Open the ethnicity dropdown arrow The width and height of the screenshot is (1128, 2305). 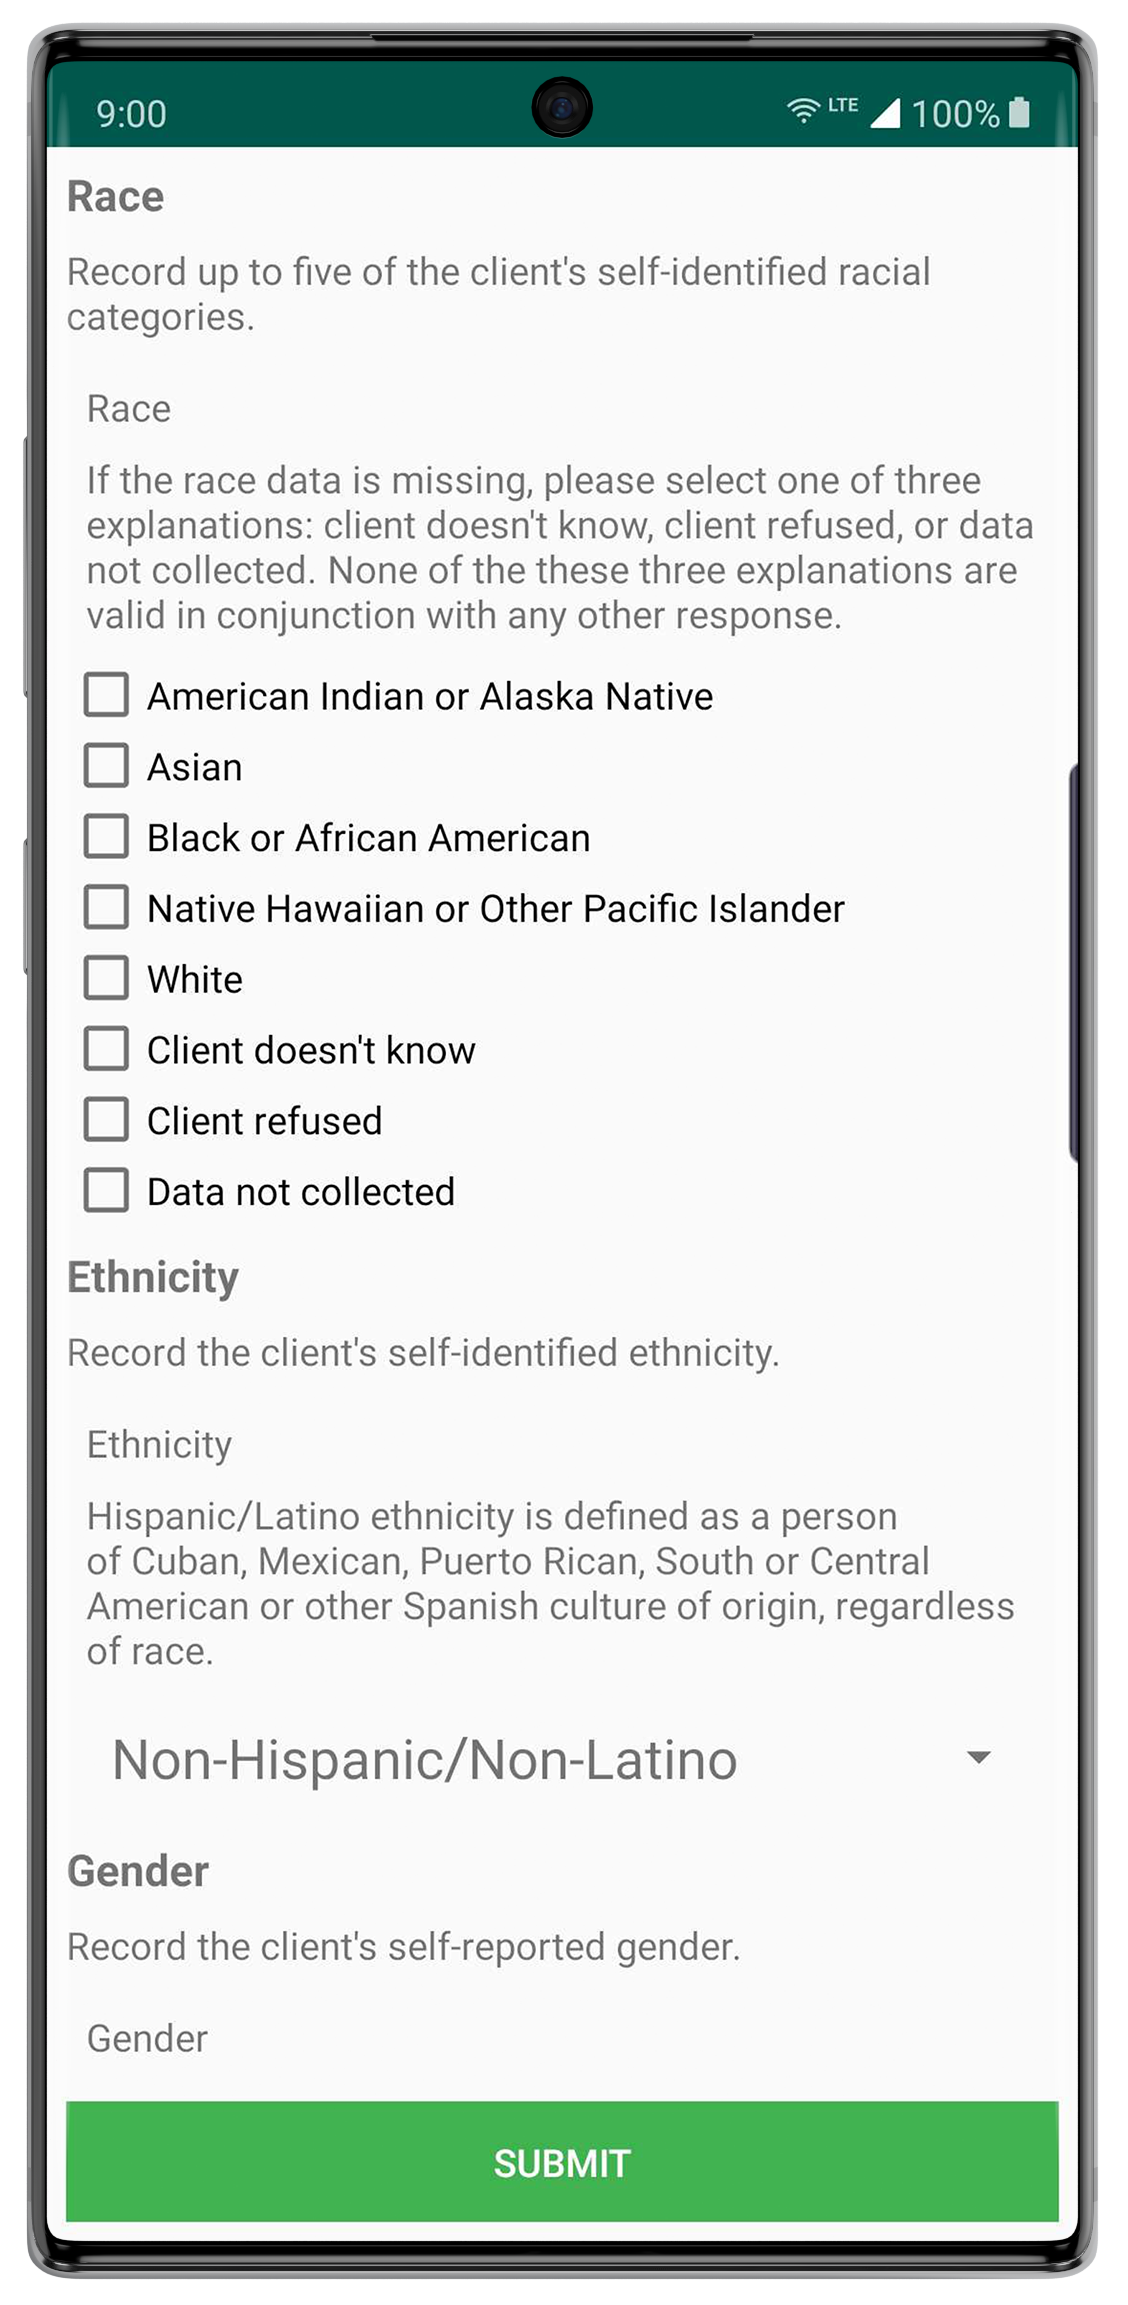click(x=978, y=1758)
